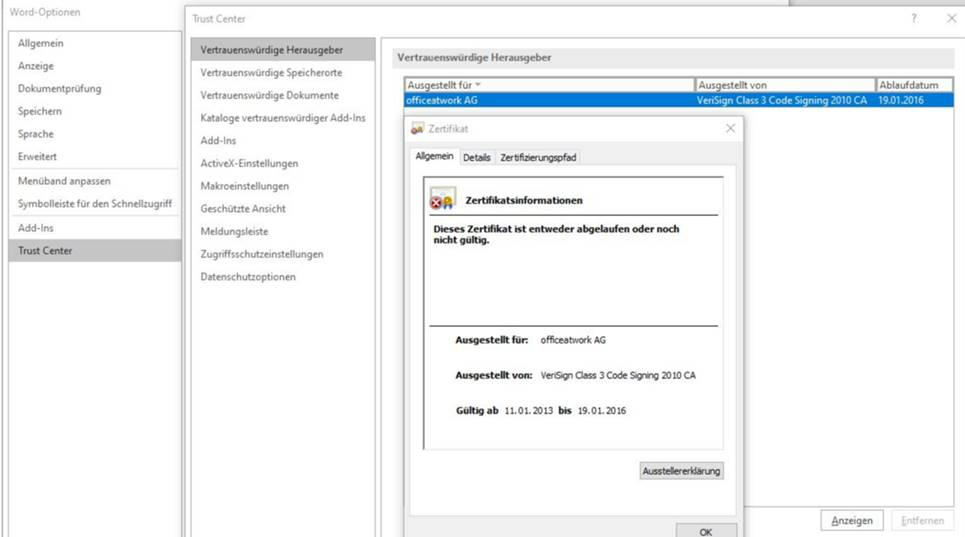Viewport: 965px width, 537px height.
Task: Switch to Allgemein tab in Zertifikat
Action: coord(434,156)
